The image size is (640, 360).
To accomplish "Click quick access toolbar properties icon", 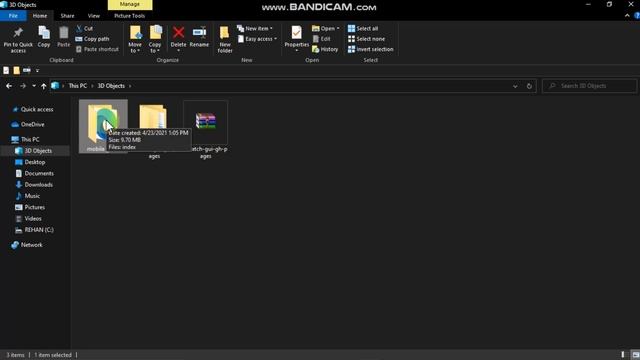I will coord(6,70).
